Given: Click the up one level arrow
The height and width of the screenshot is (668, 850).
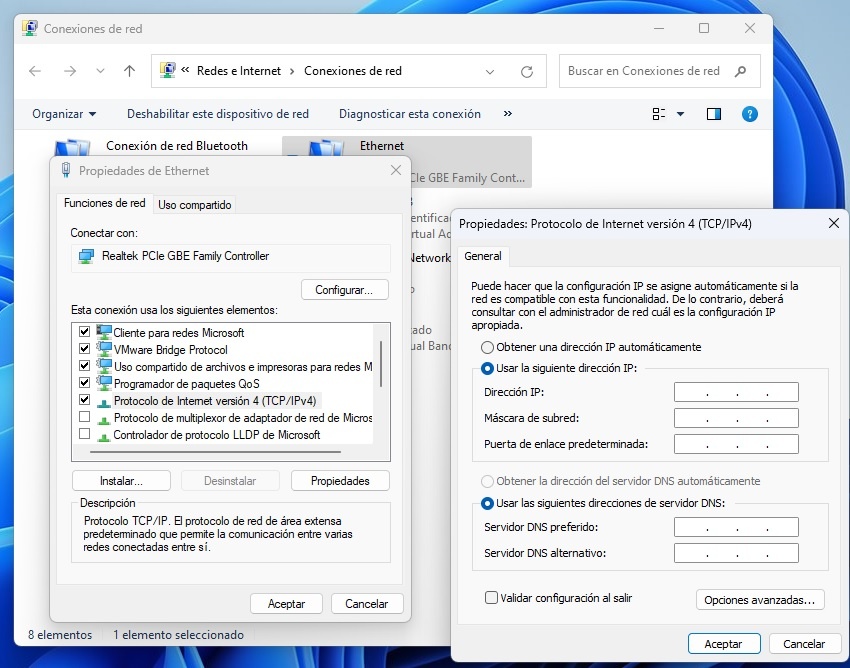Looking at the screenshot, I should [129, 70].
